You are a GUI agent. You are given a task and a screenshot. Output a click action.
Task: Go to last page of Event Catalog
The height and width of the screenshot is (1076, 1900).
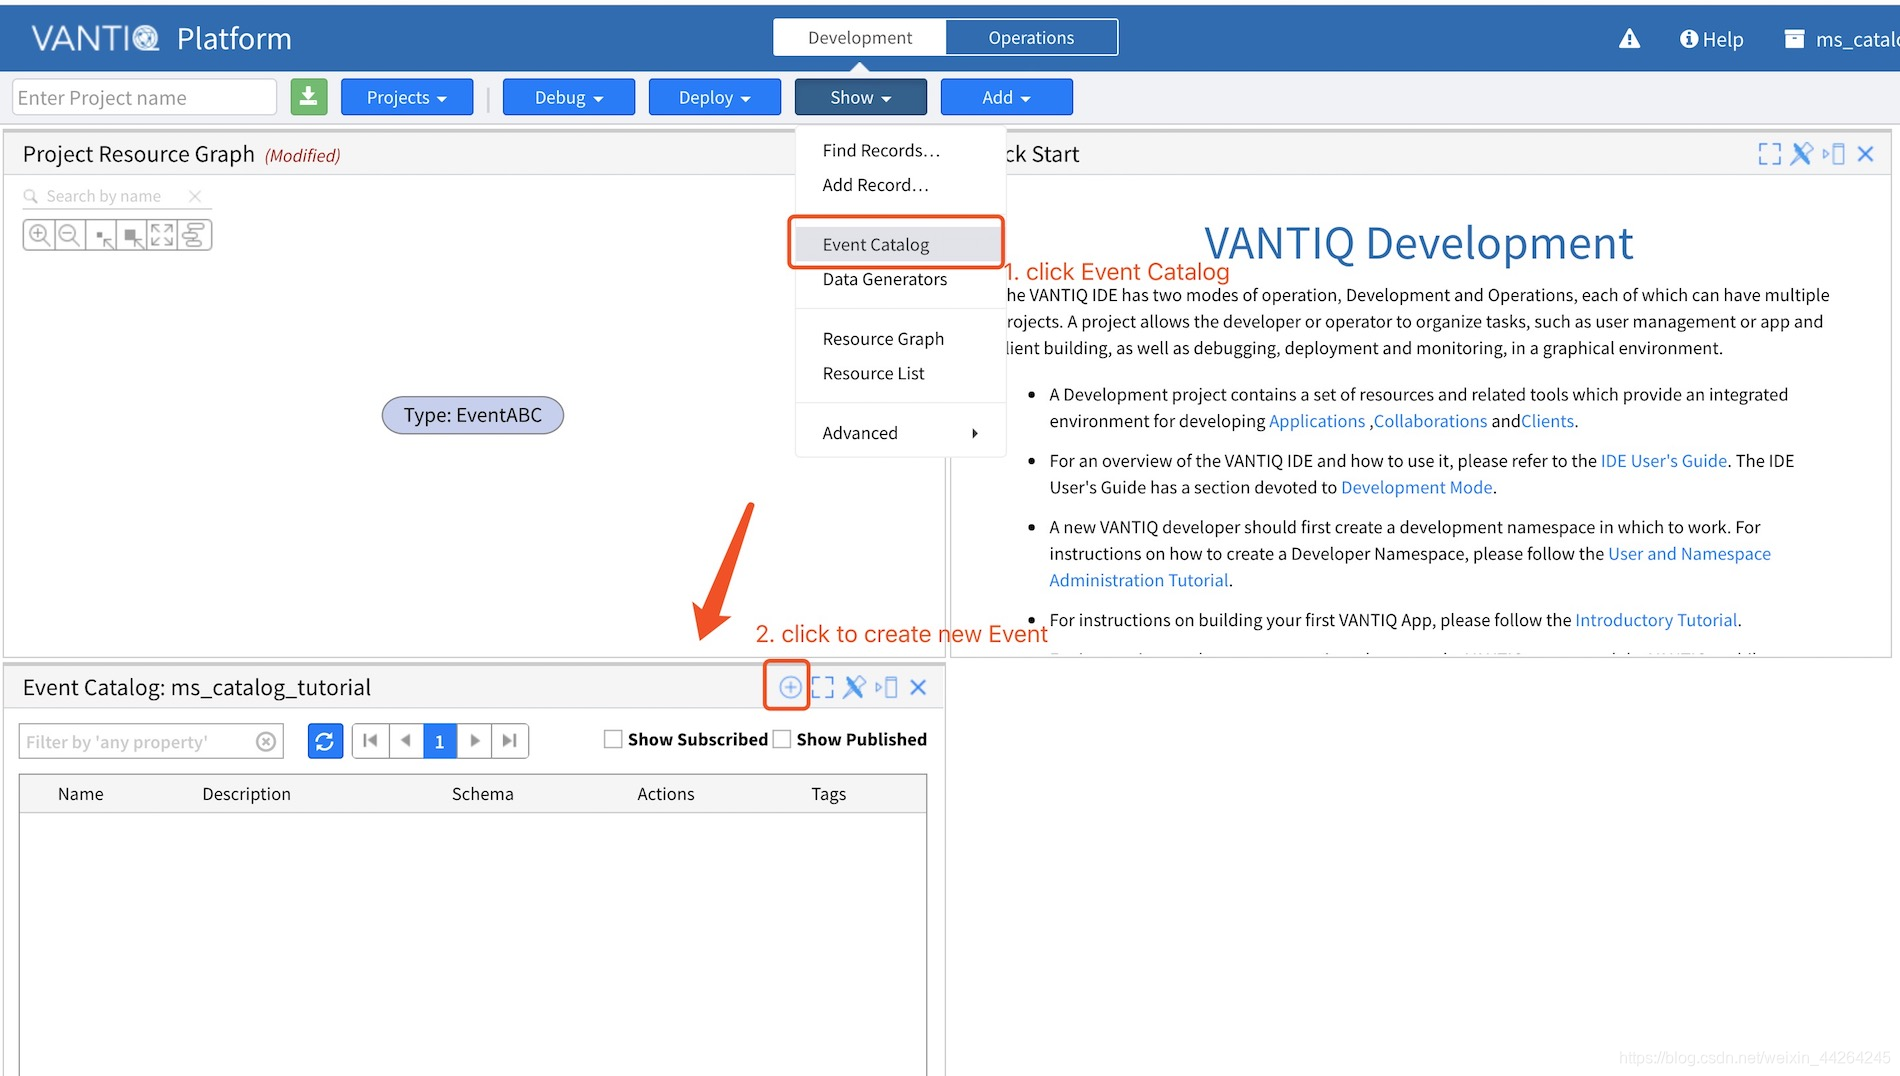coord(510,741)
